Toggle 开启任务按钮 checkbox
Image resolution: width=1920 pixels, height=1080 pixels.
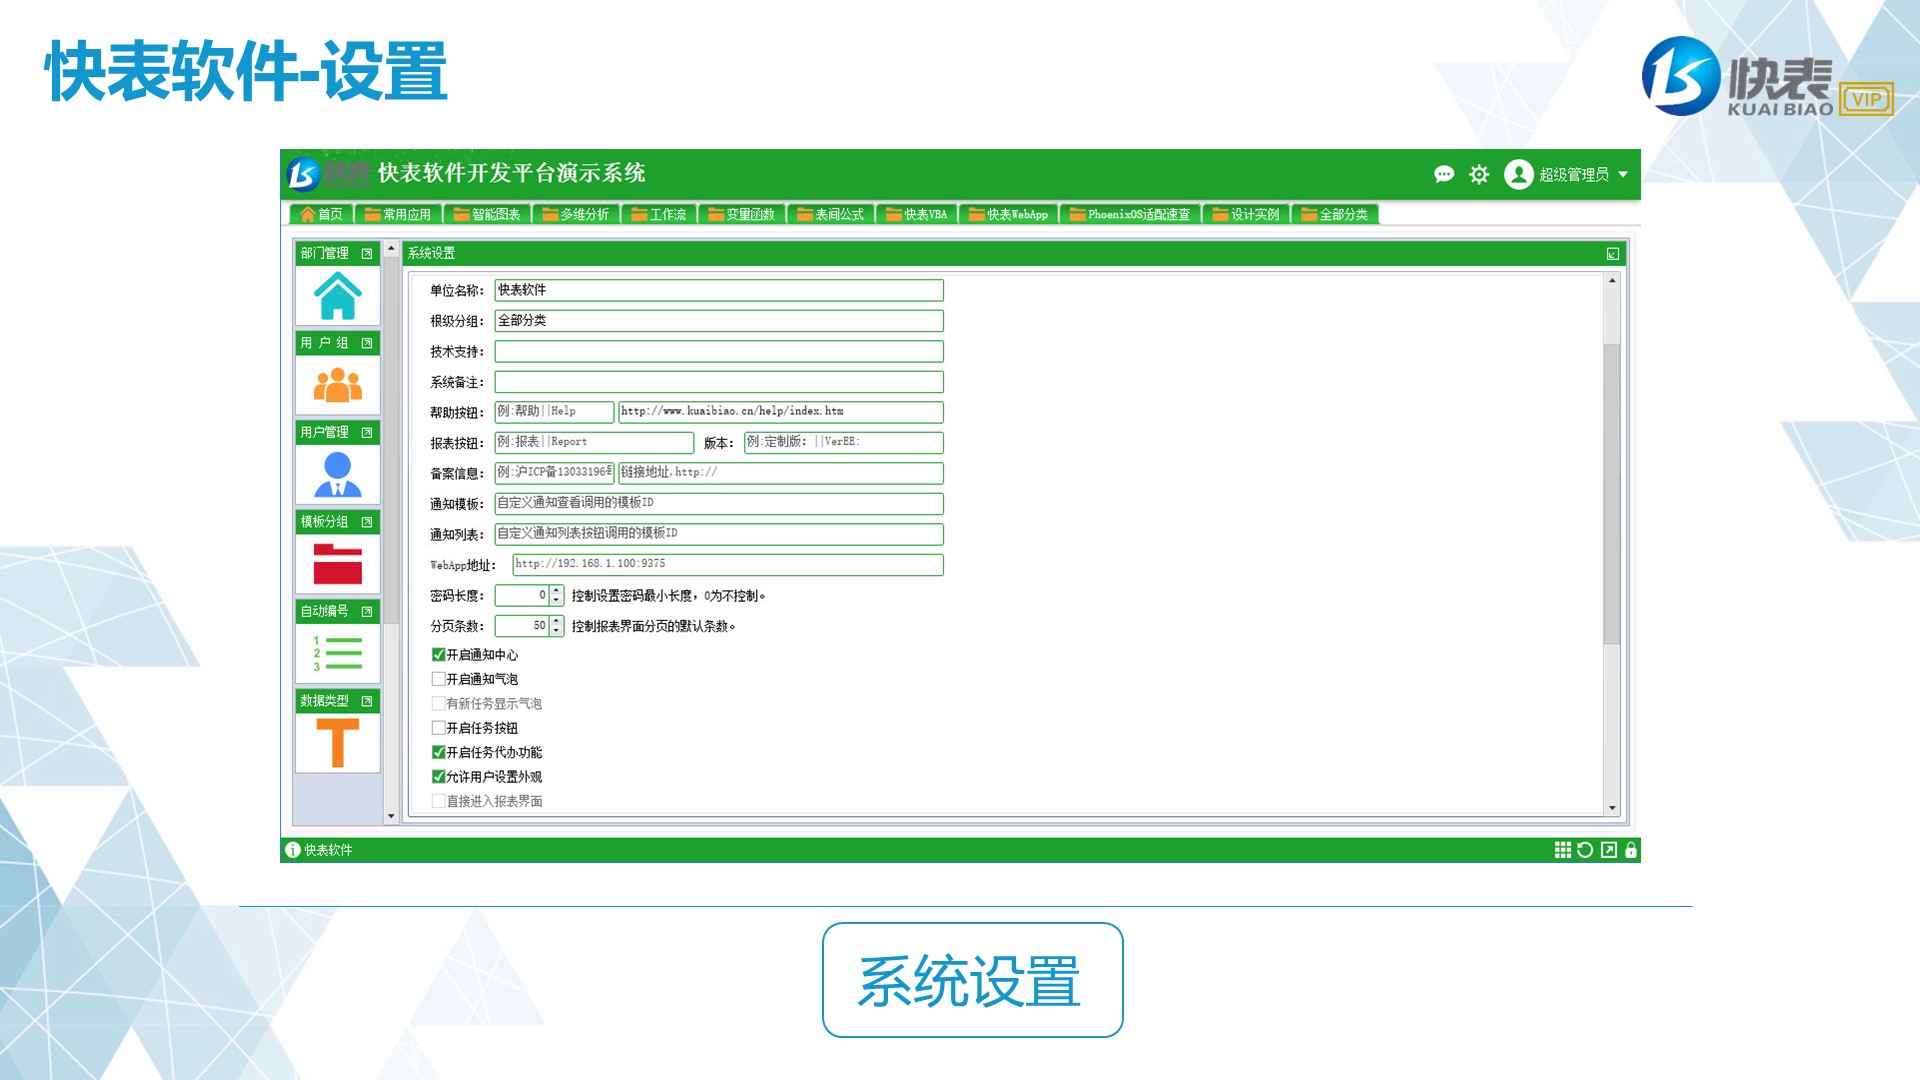point(438,728)
